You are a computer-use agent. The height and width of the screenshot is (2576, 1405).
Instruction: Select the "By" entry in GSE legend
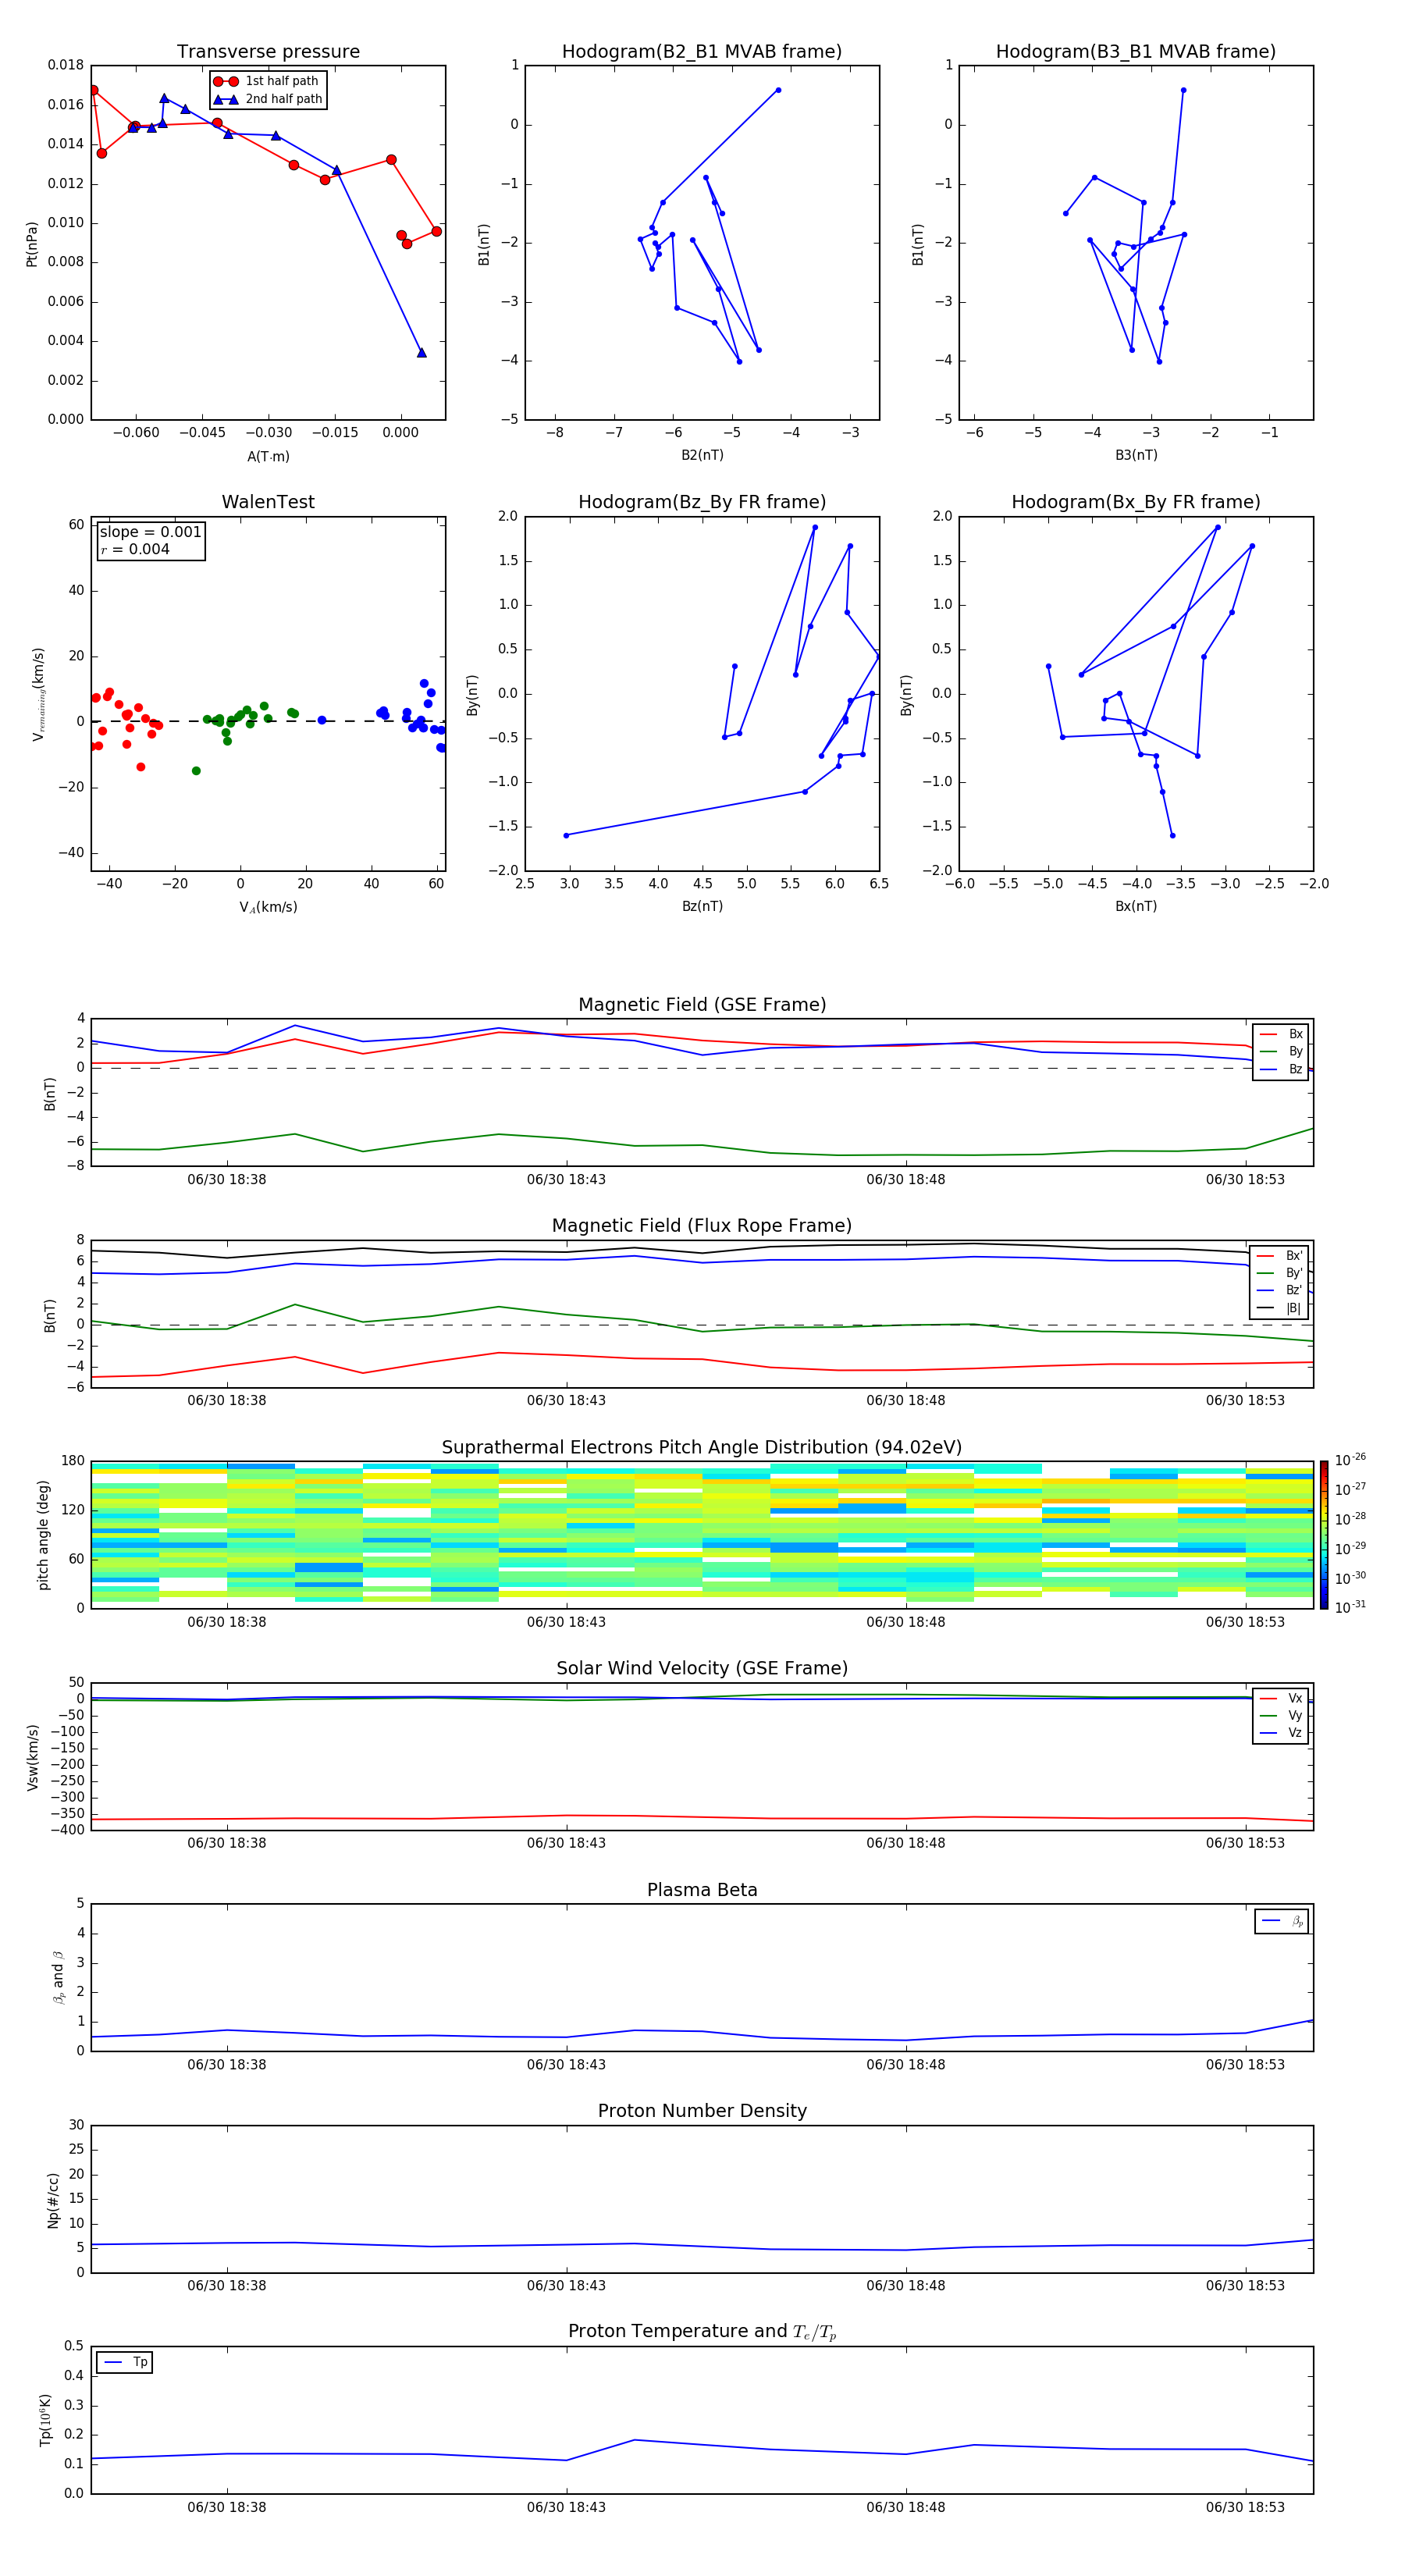click(x=1281, y=1051)
